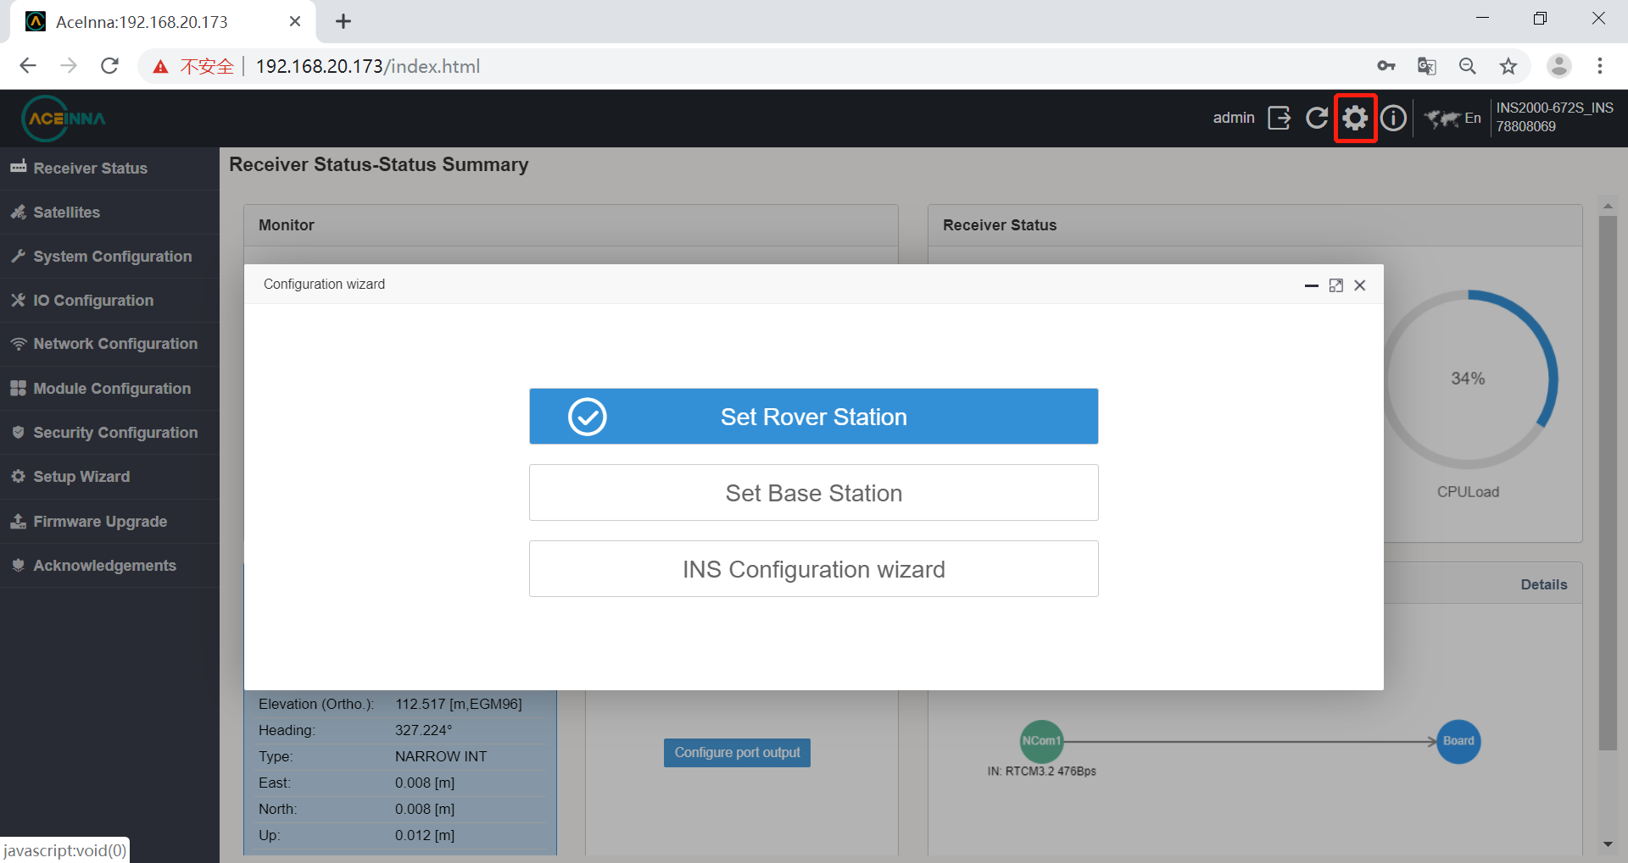
Task: Click the NCom1 node circle
Action: 1041,741
